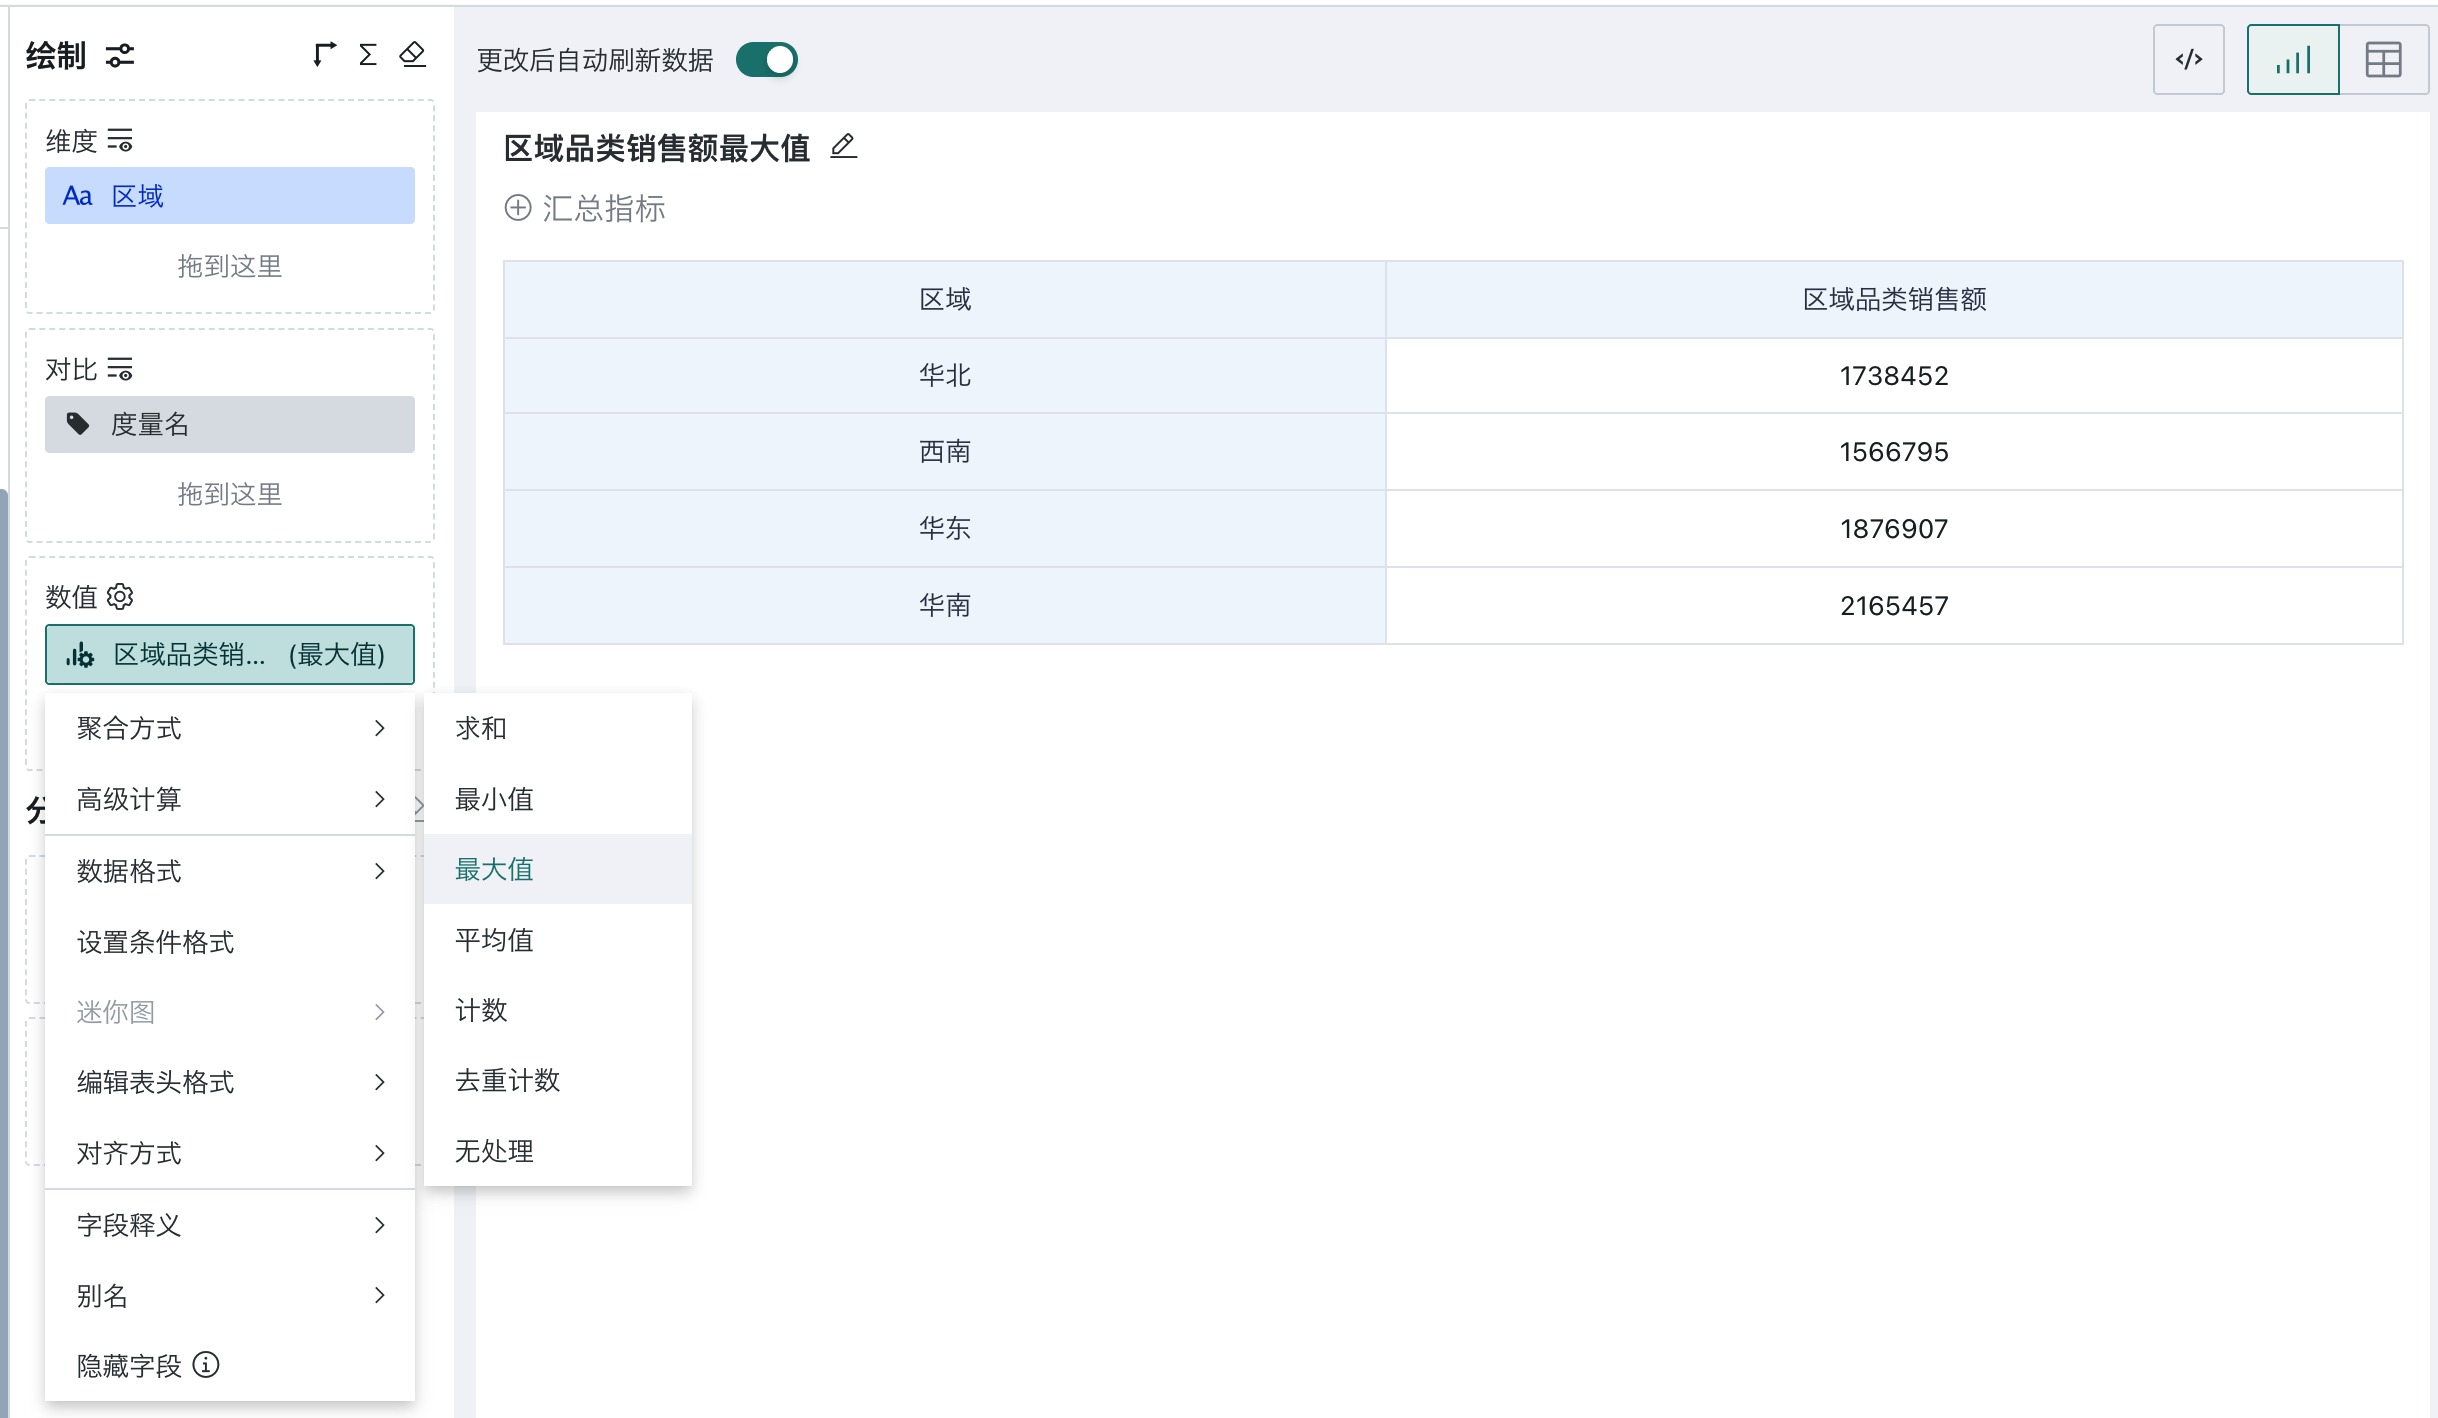Select 无处理 aggregation option
The height and width of the screenshot is (1418, 2438).
pyautogui.click(x=558, y=1151)
